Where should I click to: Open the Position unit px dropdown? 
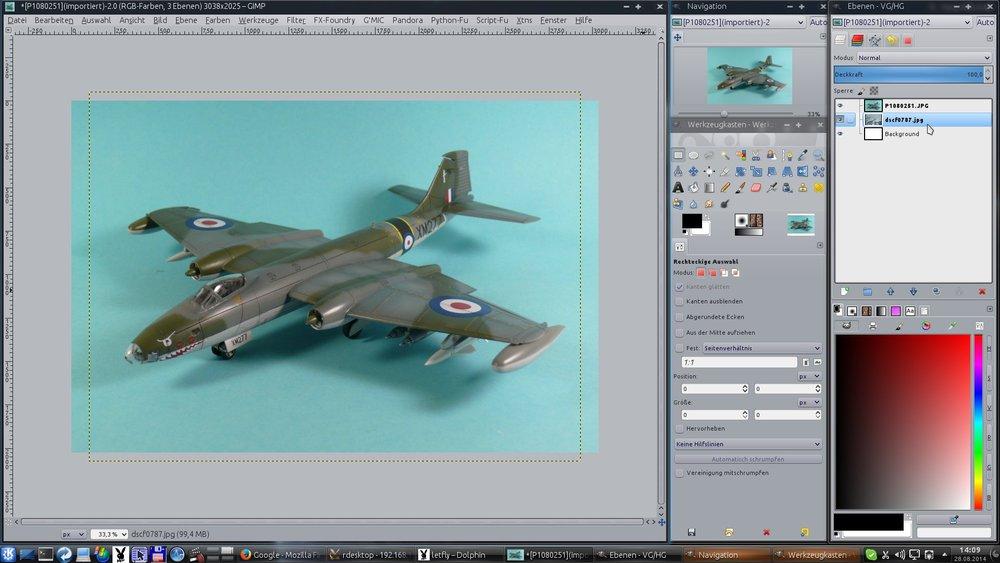809,376
